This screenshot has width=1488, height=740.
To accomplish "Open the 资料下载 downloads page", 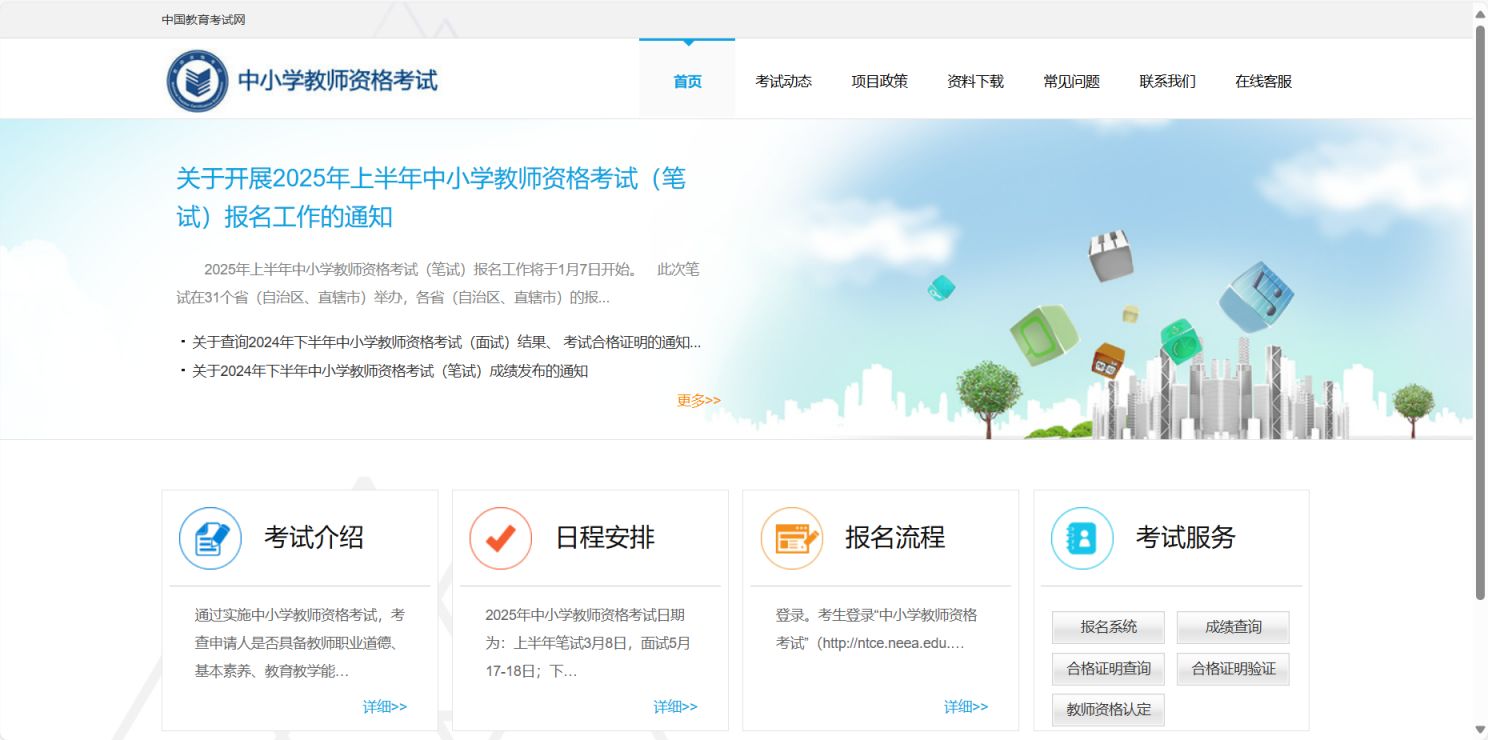I will click(974, 81).
